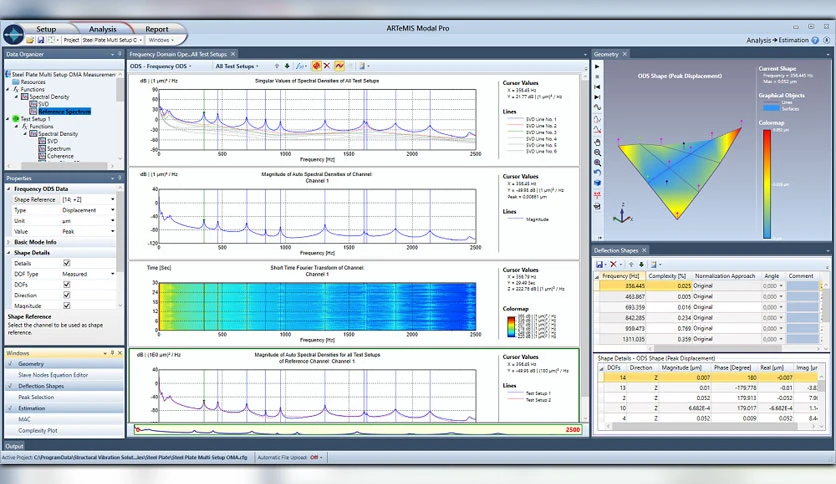Toggle Deflection Shapes in Windows list
Screen dimensions: 836x484
[x=64, y=386]
